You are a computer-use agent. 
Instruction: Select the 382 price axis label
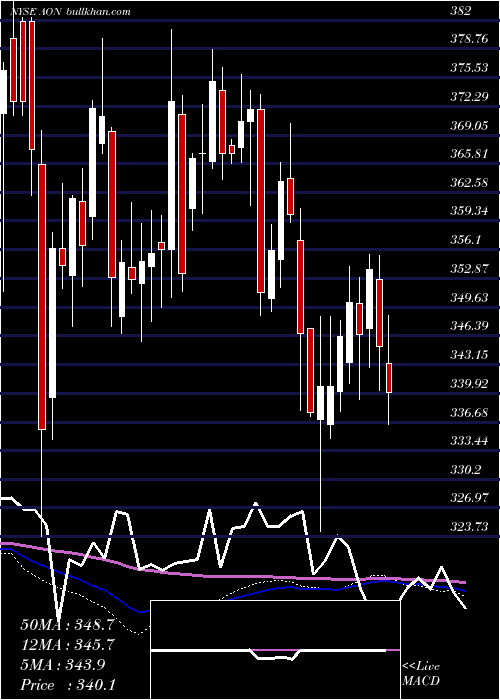[x=461, y=11]
